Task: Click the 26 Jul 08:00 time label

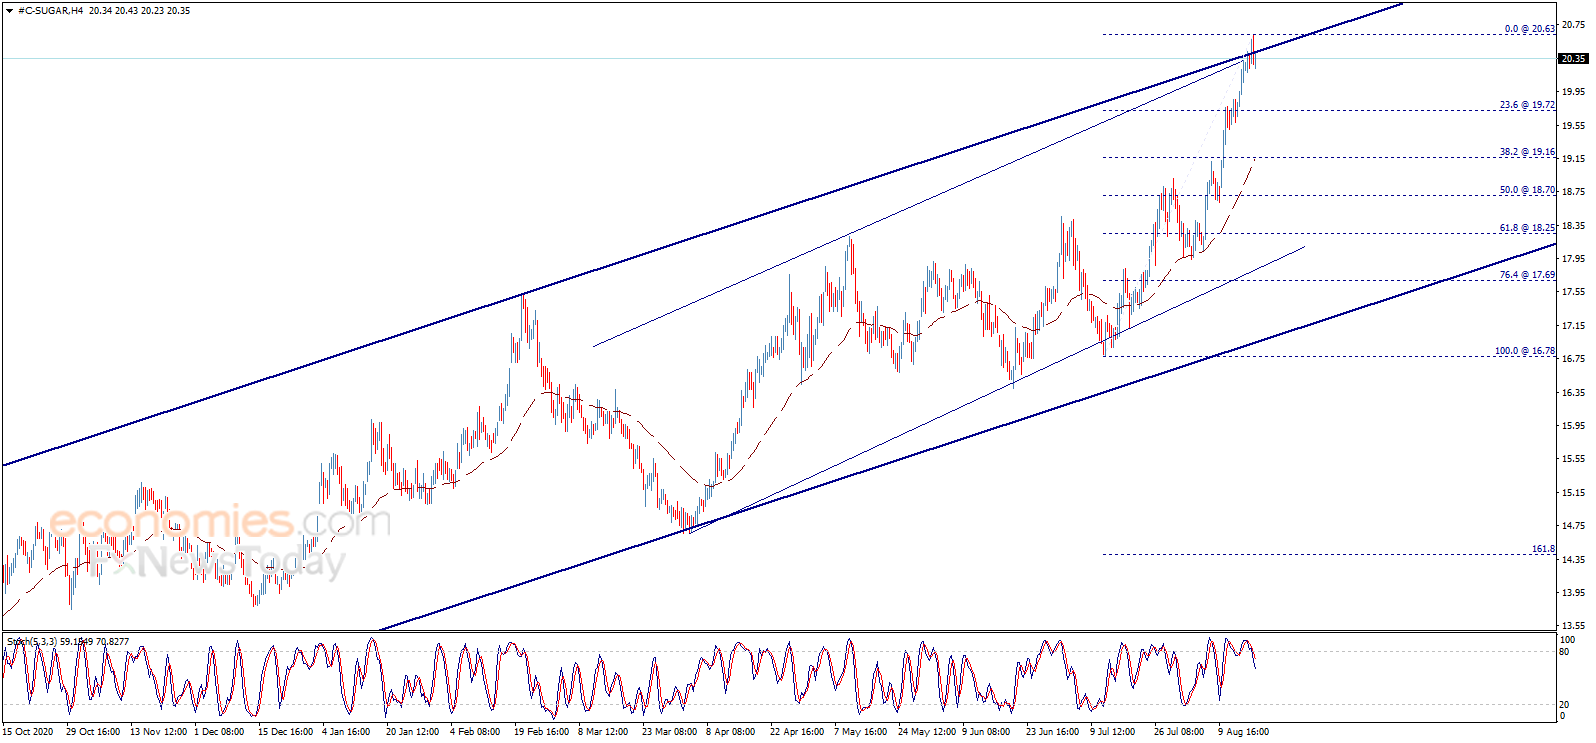Action: (x=1179, y=732)
